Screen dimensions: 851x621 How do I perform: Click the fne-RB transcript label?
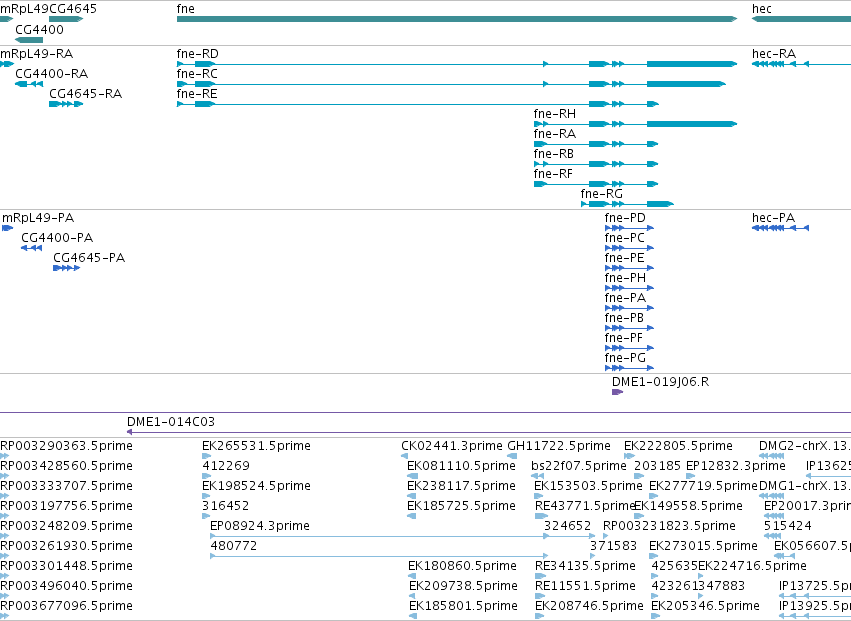click(x=554, y=154)
